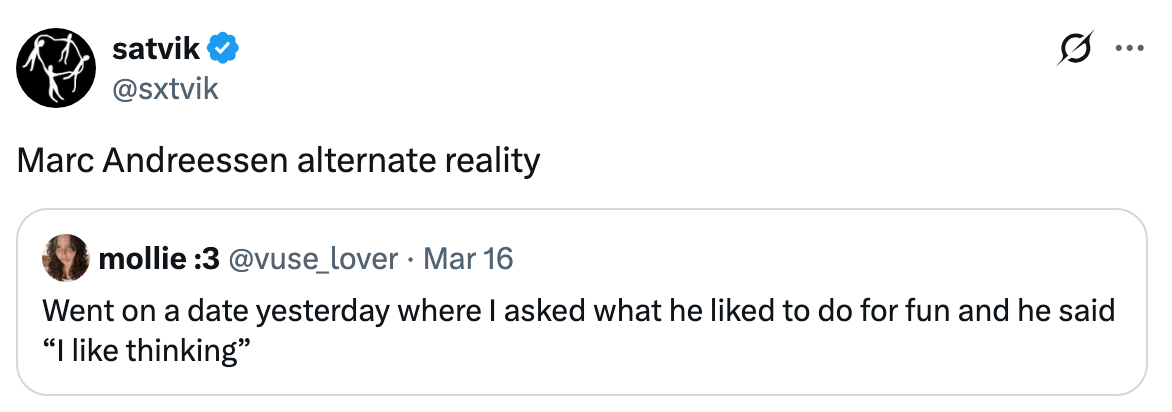Click the Mar 16 timestamp
Screen dimensions: 1172x412
[468, 259]
